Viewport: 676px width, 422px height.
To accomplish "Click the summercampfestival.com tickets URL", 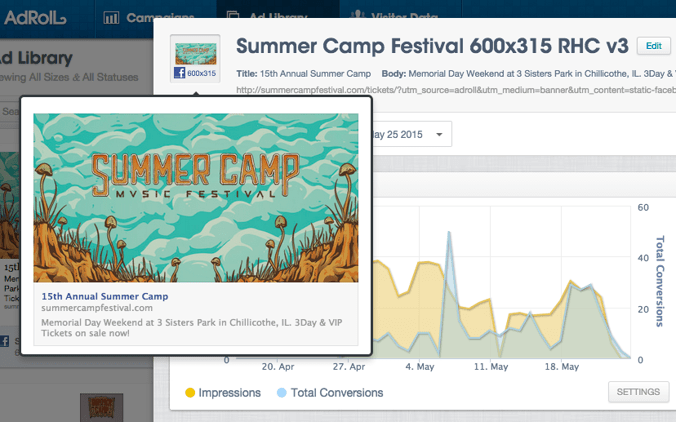I will (x=456, y=90).
